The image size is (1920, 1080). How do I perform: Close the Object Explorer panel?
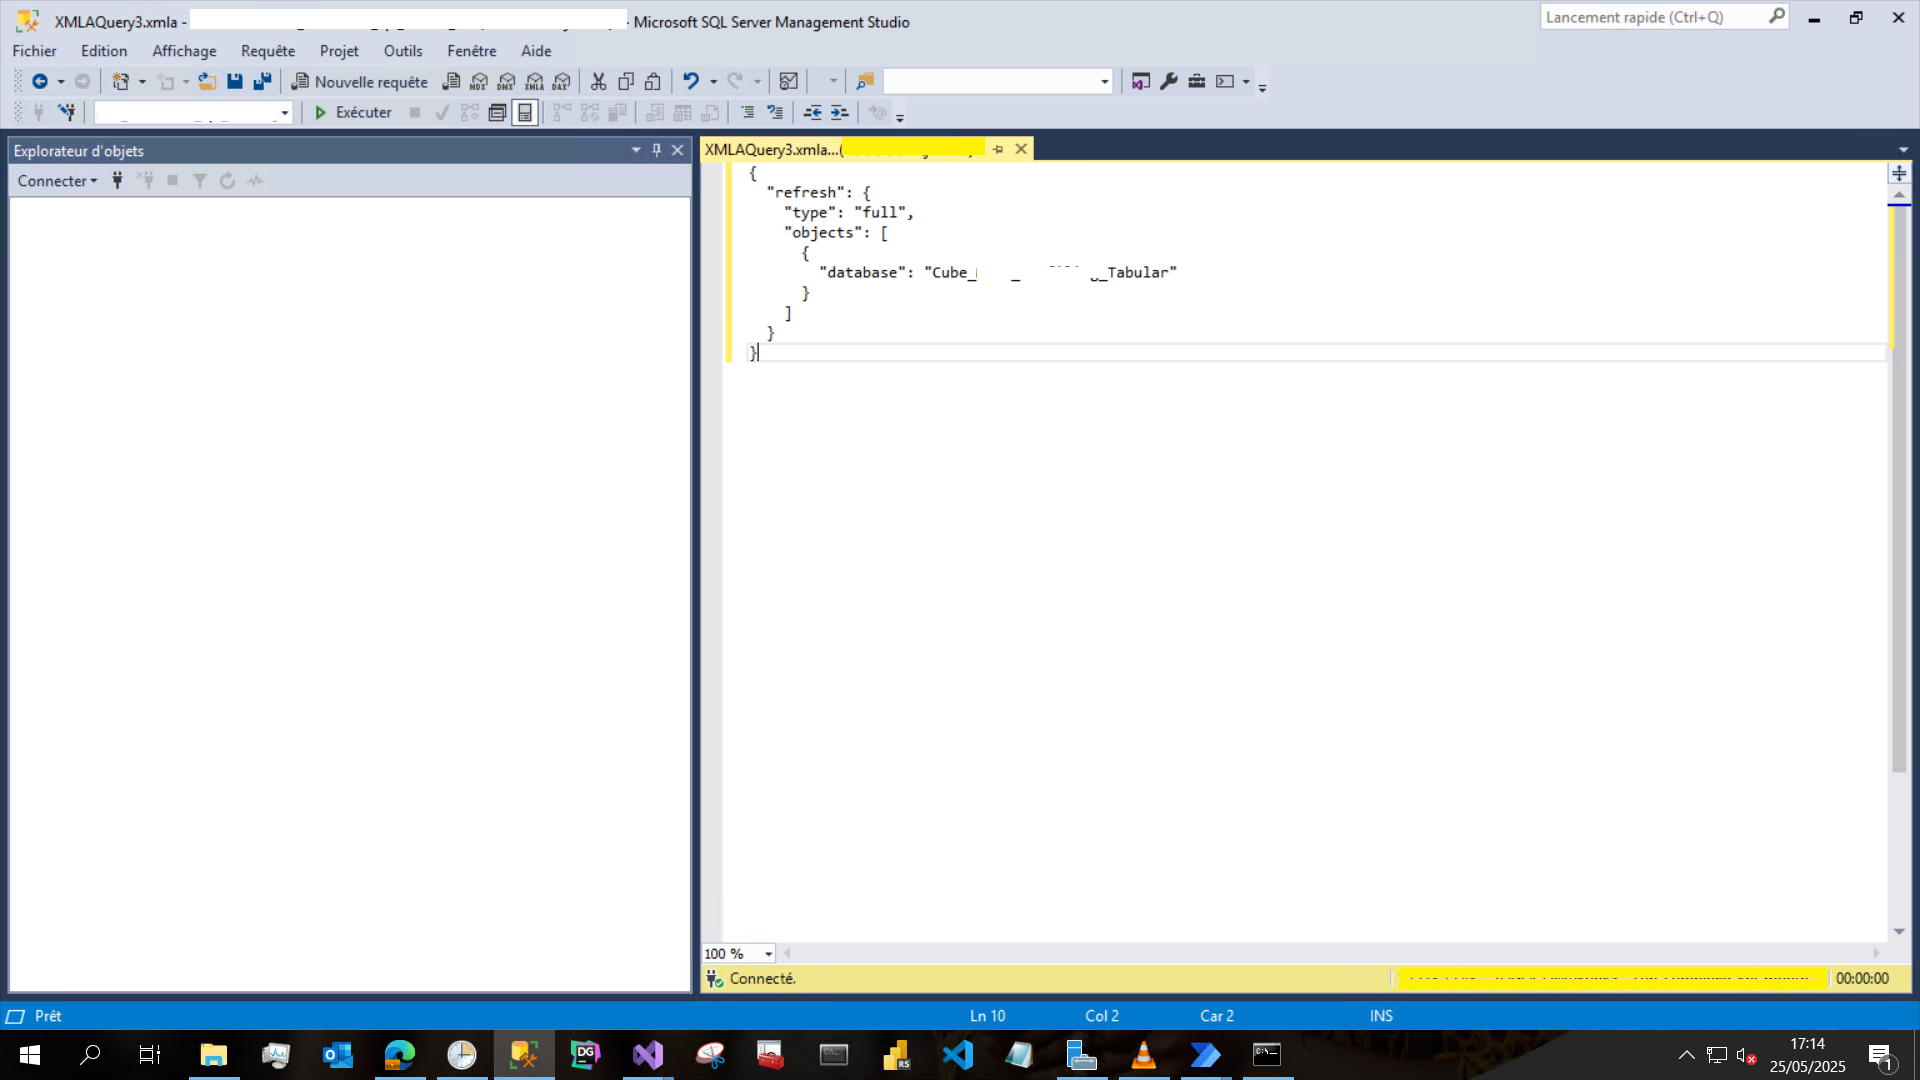678,150
